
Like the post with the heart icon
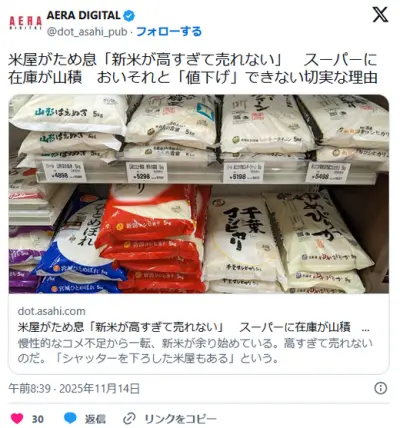click(x=17, y=418)
